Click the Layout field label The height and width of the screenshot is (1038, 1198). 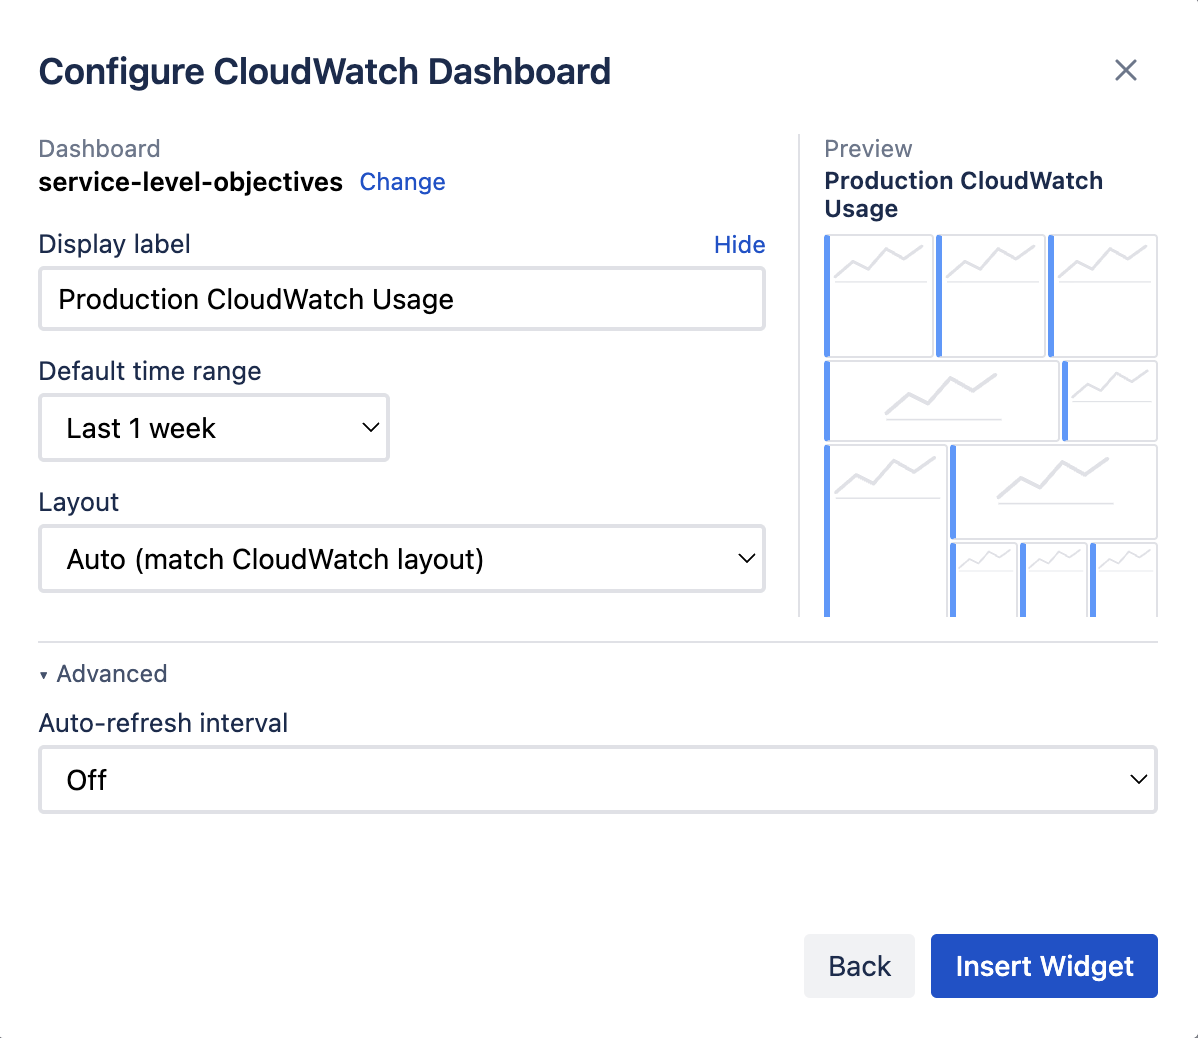[x=79, y=502]
